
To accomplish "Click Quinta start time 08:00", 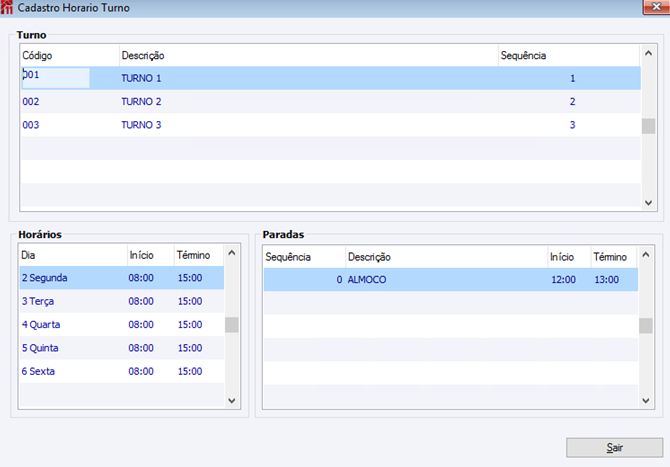I will 141,348.
